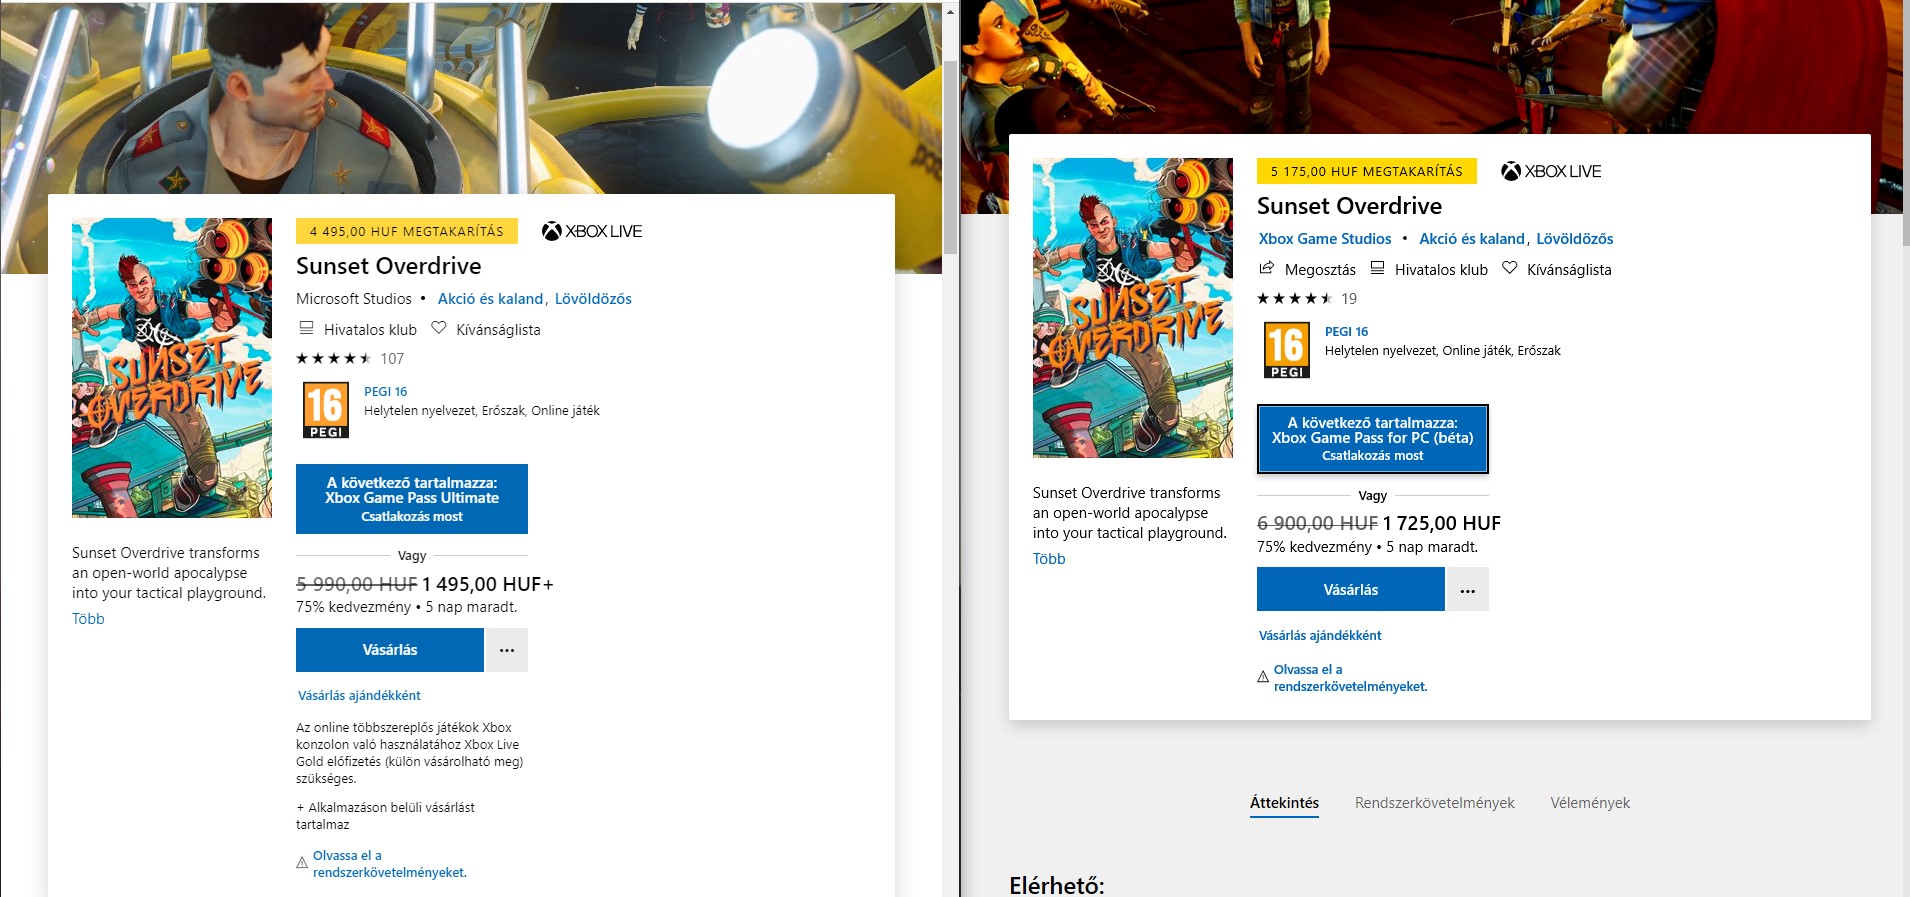The image size is (1910, 897).
Task: Open Xbox Game Studios publisher link
Action: pyautogui.click(x=1325, y=239)
